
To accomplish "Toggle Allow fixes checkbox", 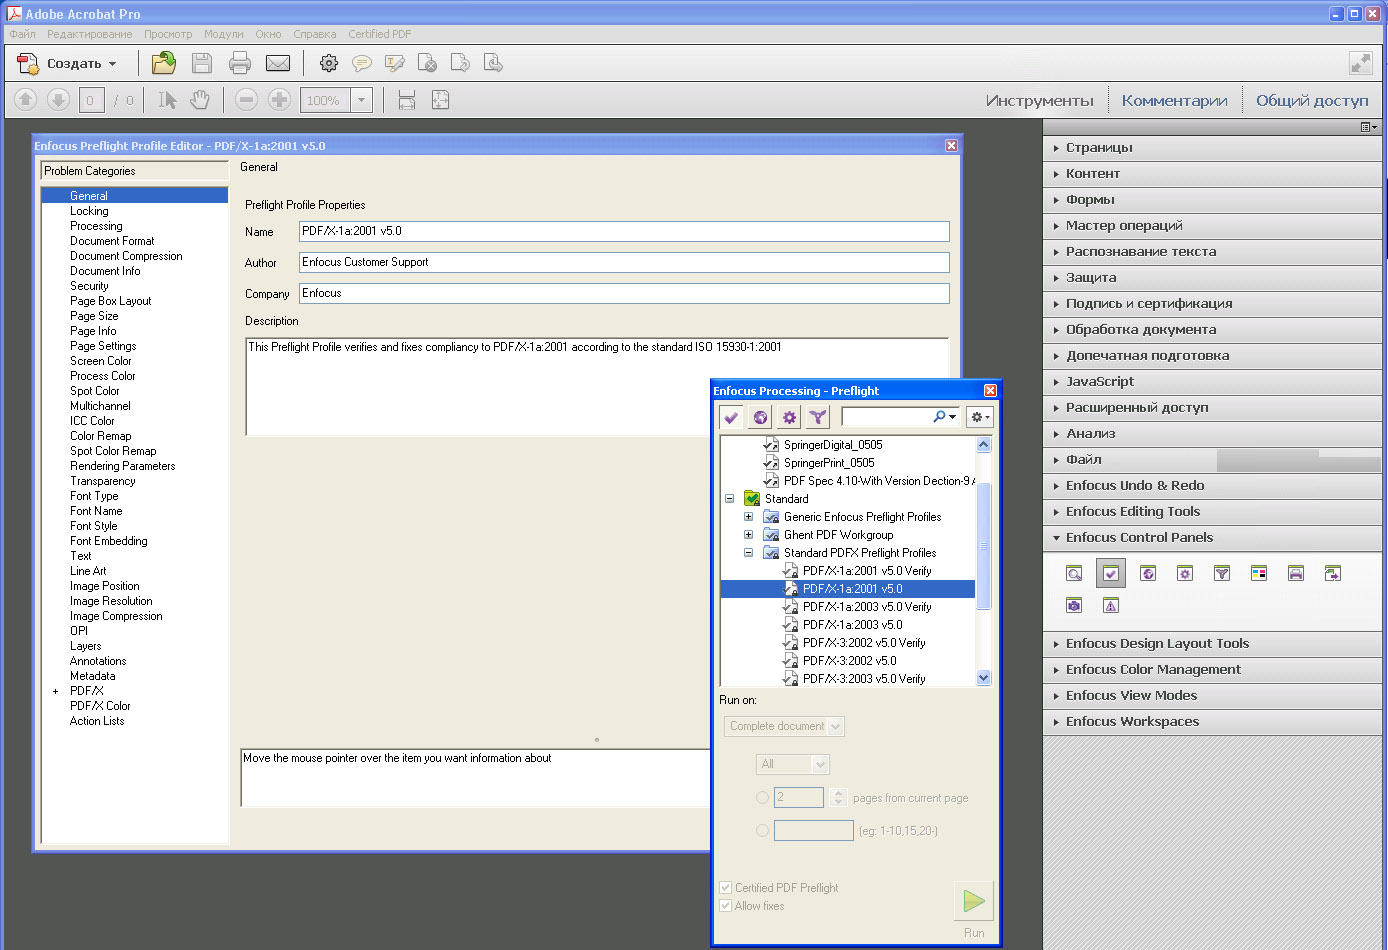I will 726,906.
